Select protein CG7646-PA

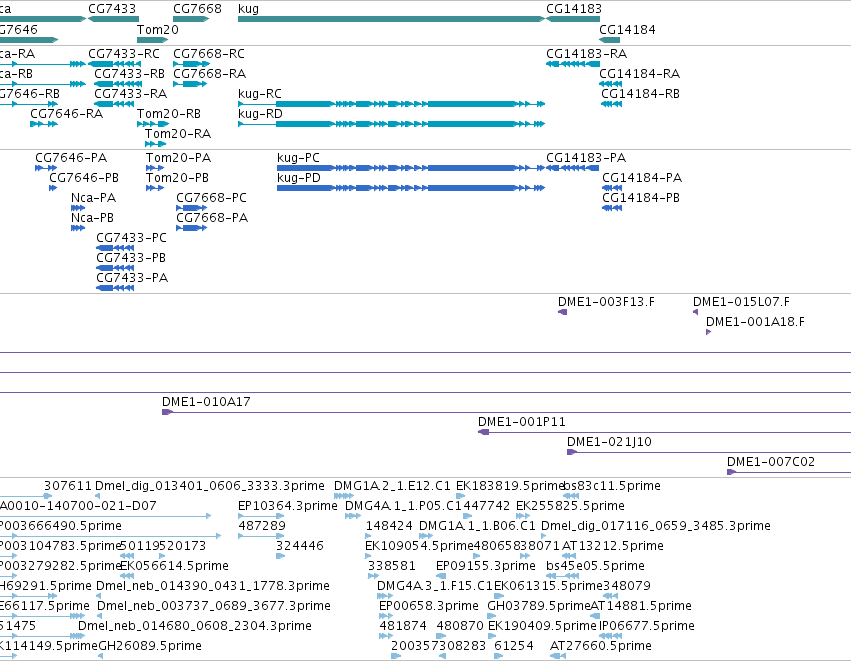coord(46,168)
